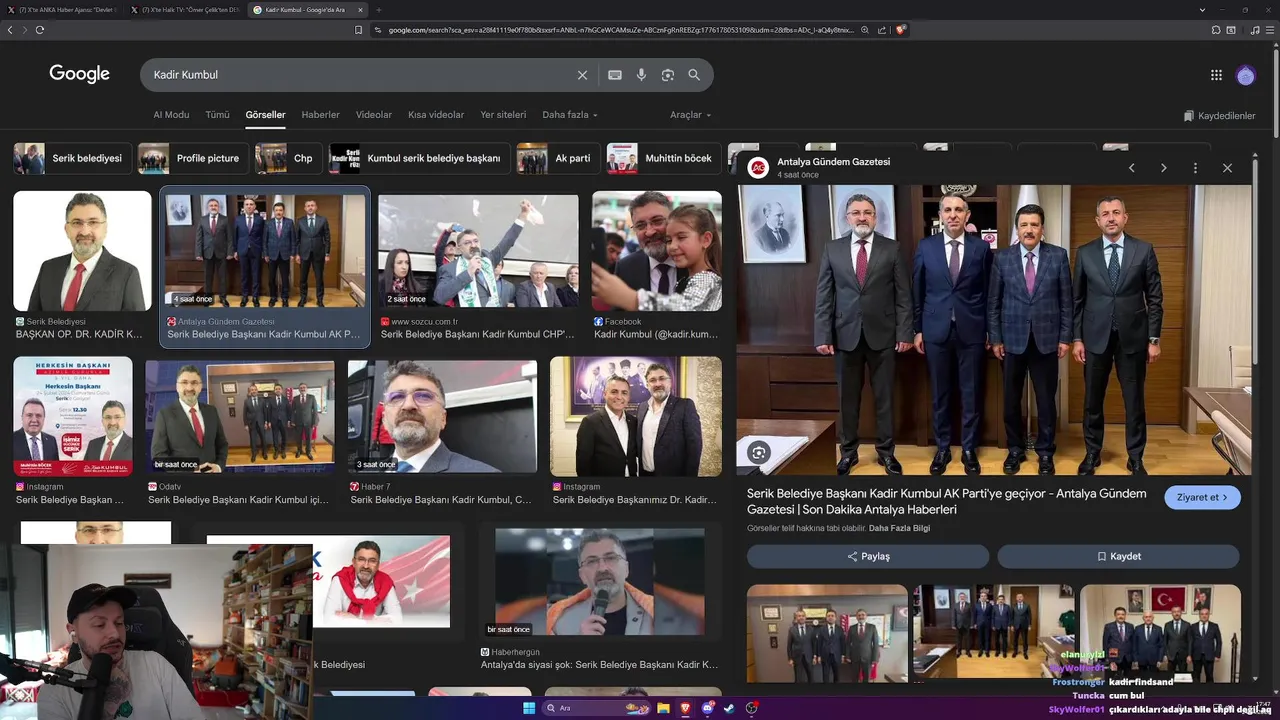Expand the Araçlar tools dropdown
The width and height of the screenshot is (1280, 720).
(x=690, y=115)
